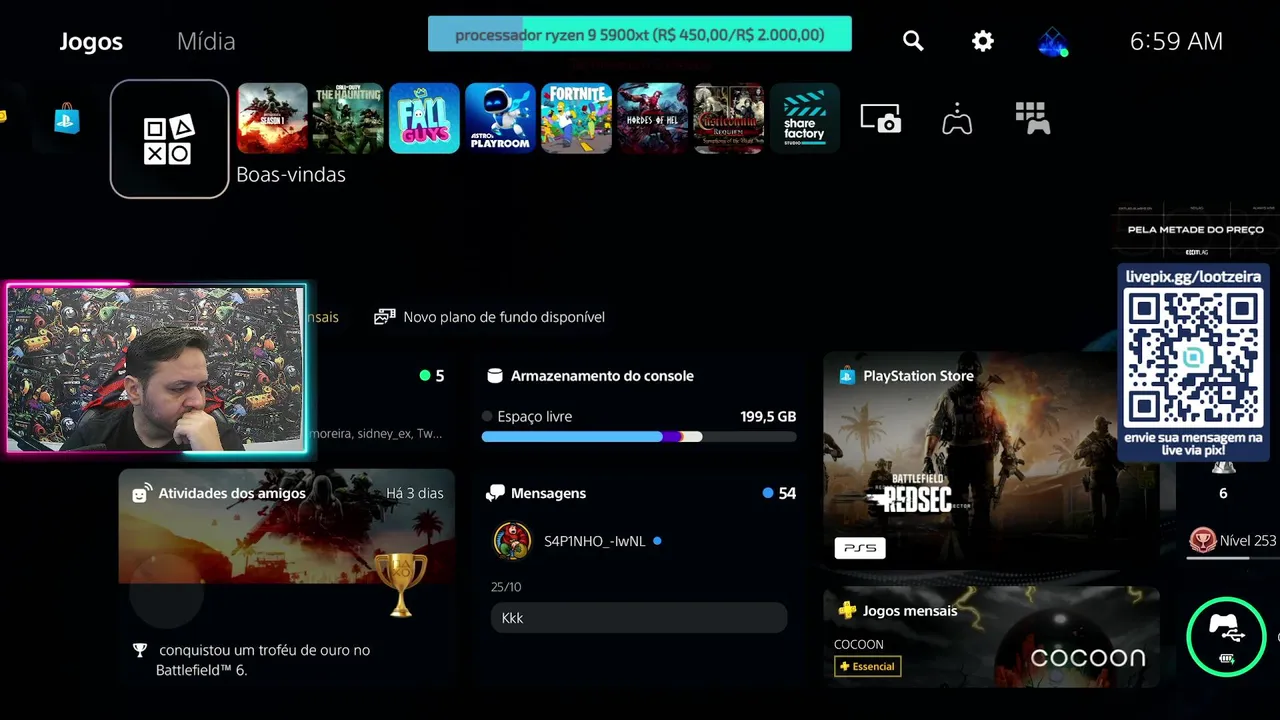This screenshot has width=1280, height=720.
Task: Switch to the Jogos tab
Action: (91, 41)
